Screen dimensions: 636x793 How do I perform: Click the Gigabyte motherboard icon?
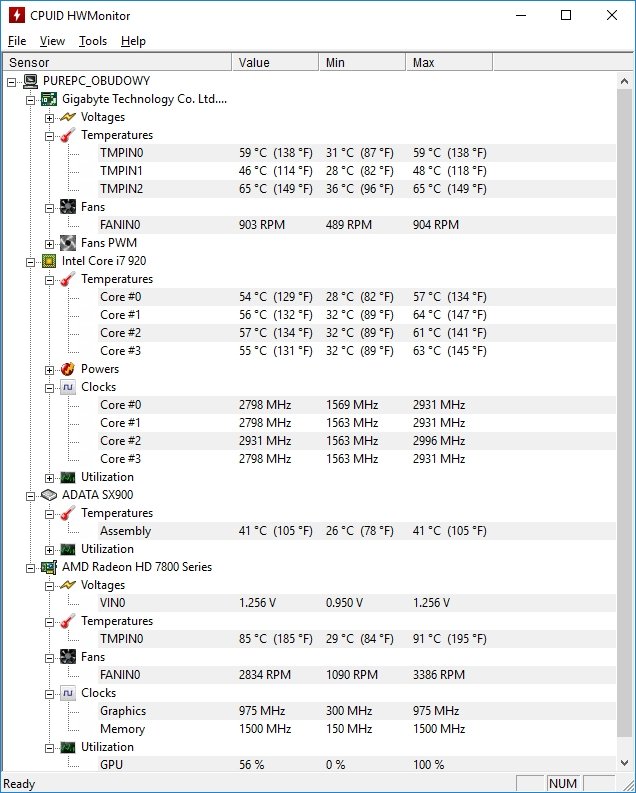tap(49, 99)
